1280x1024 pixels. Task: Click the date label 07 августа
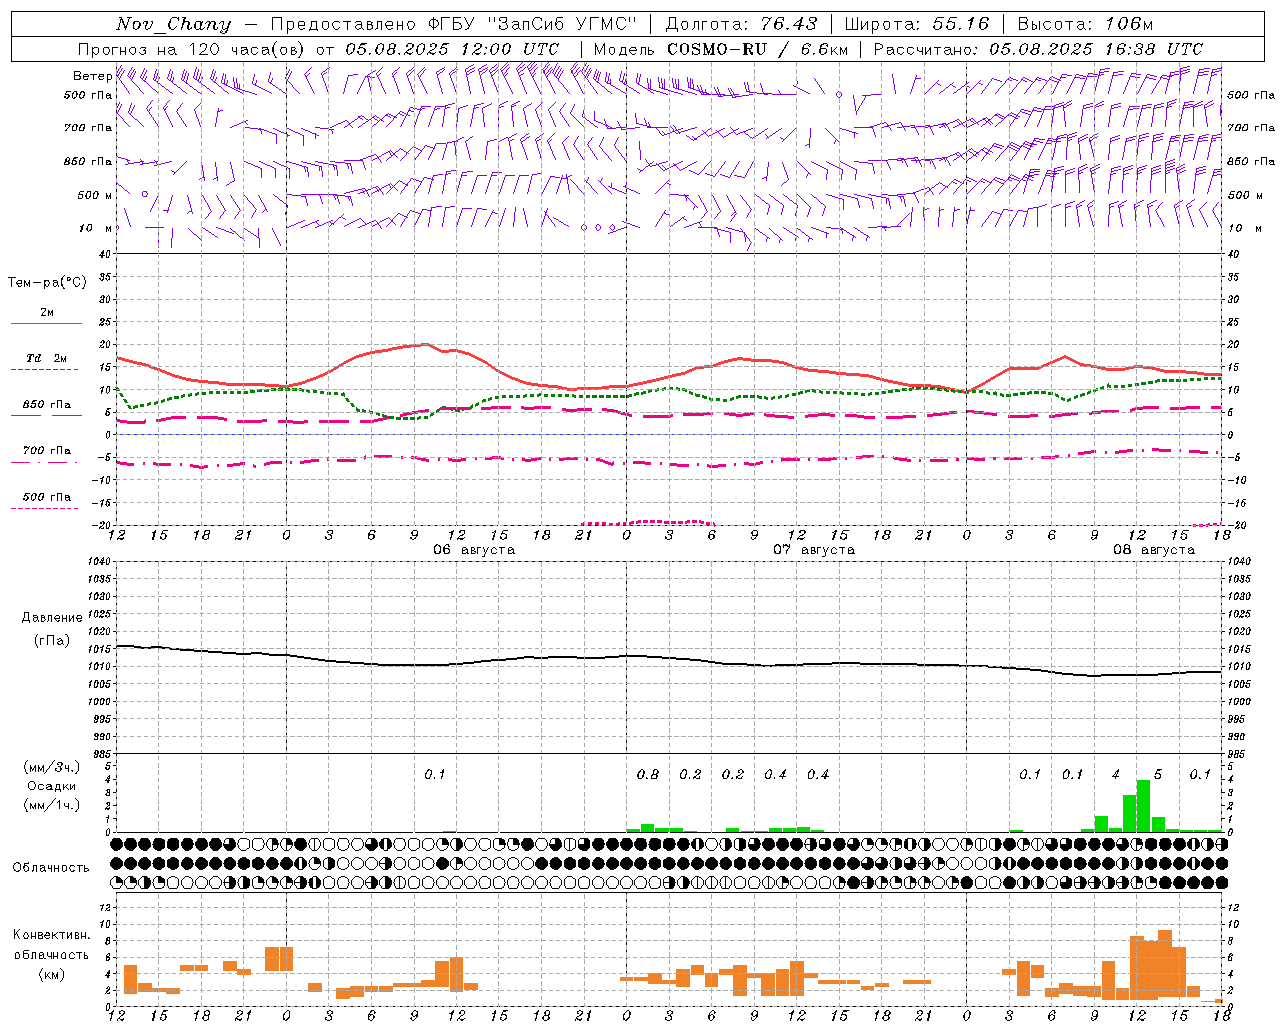click(814, 550)
